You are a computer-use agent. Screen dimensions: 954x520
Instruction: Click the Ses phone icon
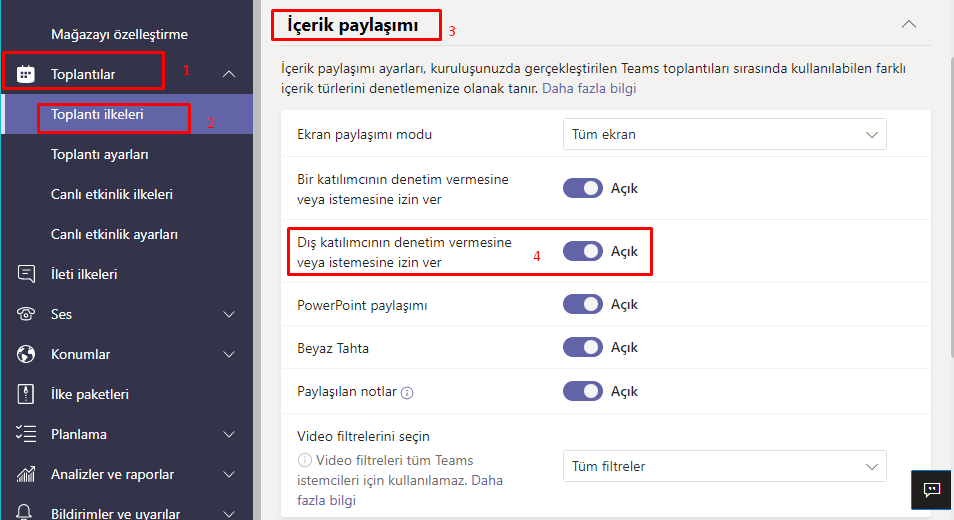(27, 314)
